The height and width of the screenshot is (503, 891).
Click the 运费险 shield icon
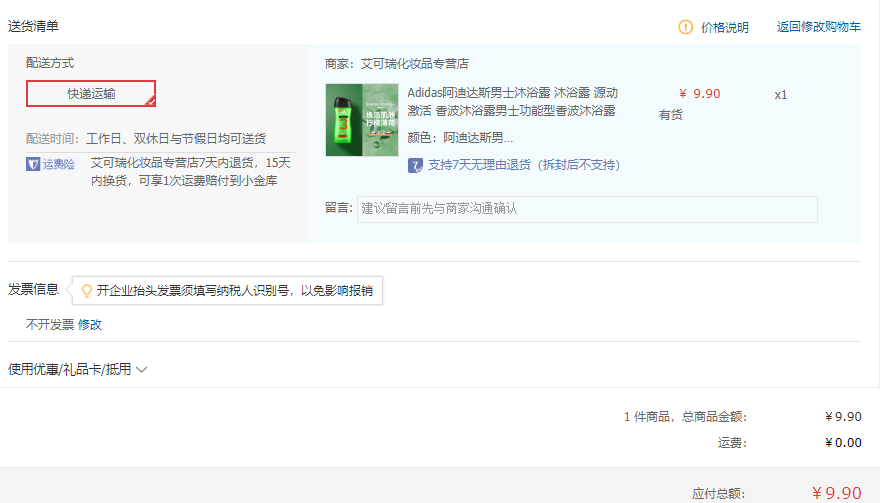pyautogui.click(x=32, y=164)
